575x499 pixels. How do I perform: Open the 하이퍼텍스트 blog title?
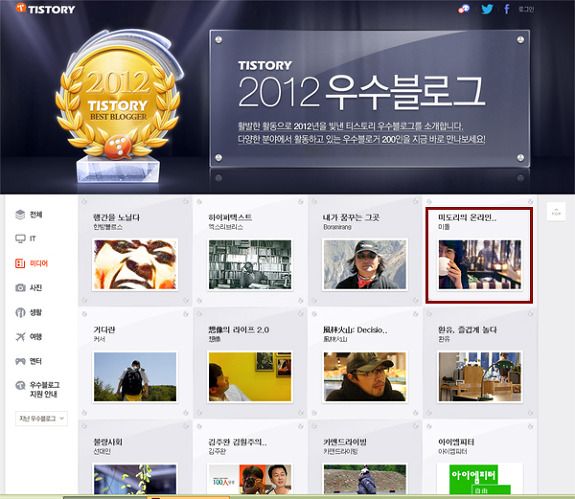coord(230,217)
